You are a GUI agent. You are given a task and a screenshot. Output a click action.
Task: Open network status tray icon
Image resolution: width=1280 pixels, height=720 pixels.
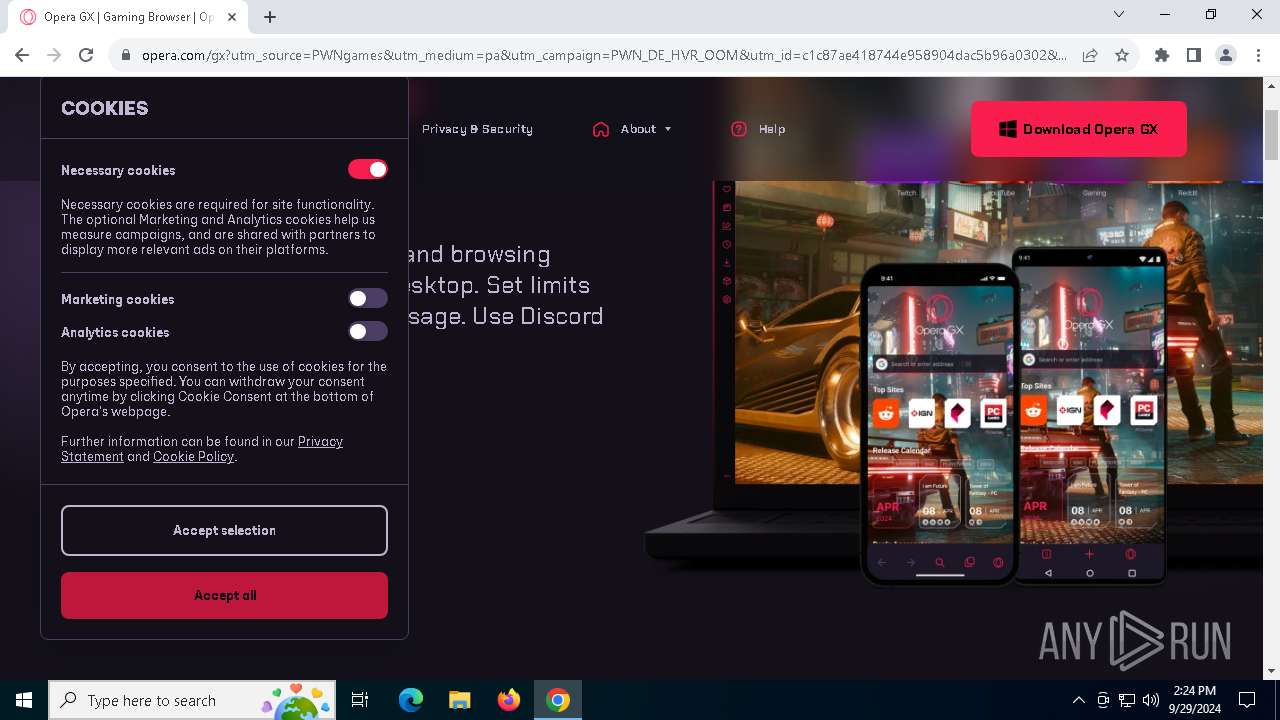pyautogui.click(x=1127, y=700)
